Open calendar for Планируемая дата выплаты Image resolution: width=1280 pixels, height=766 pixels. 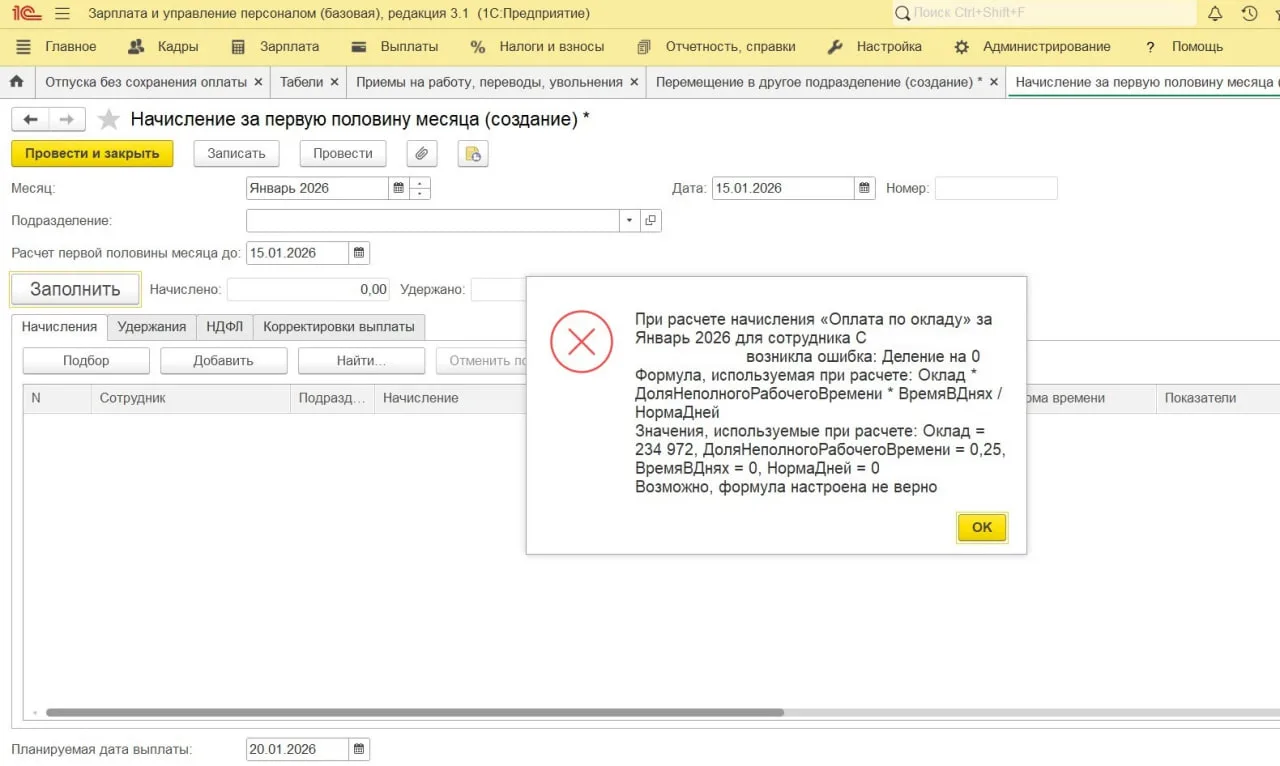(x=359, y=749)
